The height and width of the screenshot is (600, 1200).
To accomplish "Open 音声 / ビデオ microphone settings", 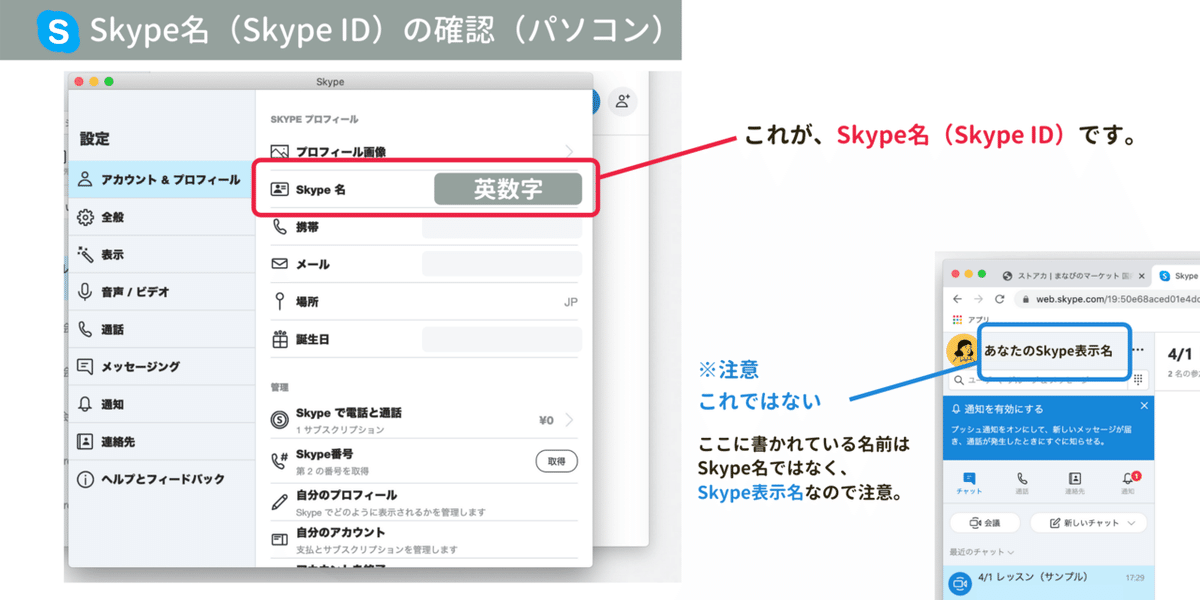I will click(x=161, y=292).
